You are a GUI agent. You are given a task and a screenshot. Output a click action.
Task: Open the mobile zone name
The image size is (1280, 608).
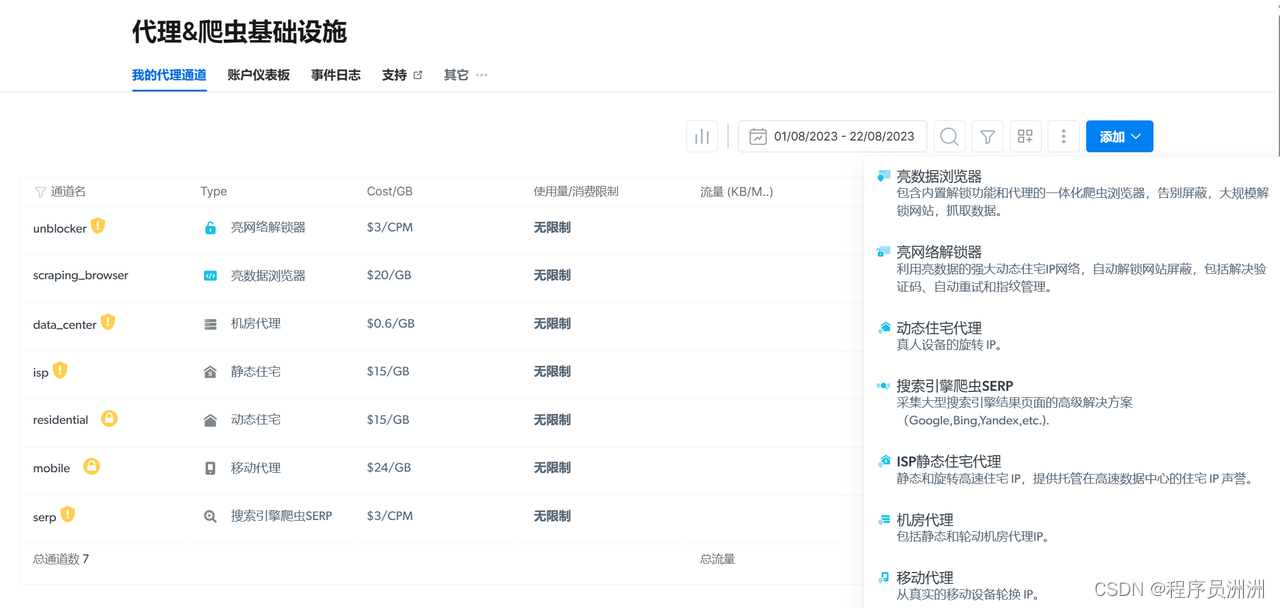point(51,468)
